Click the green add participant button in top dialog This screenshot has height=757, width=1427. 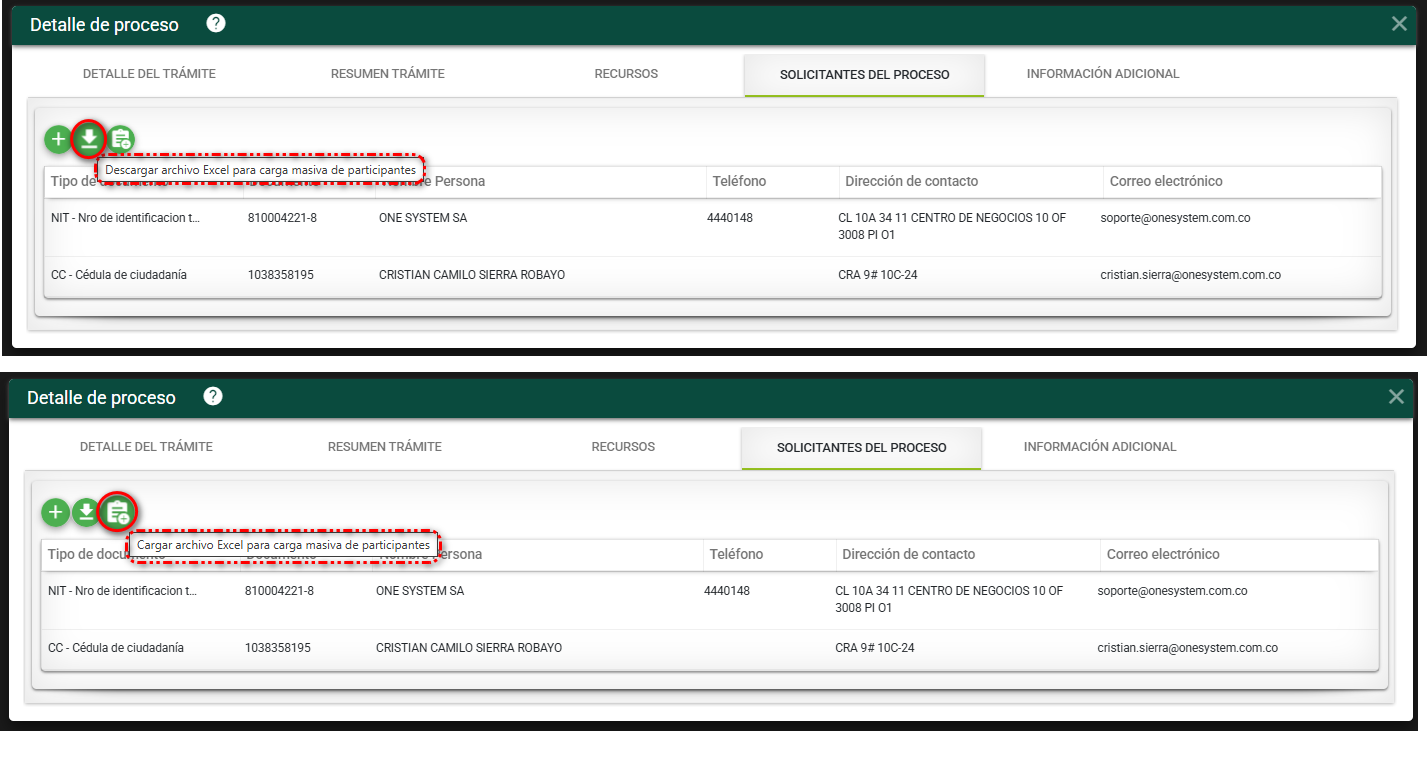(x=58, y=139)
